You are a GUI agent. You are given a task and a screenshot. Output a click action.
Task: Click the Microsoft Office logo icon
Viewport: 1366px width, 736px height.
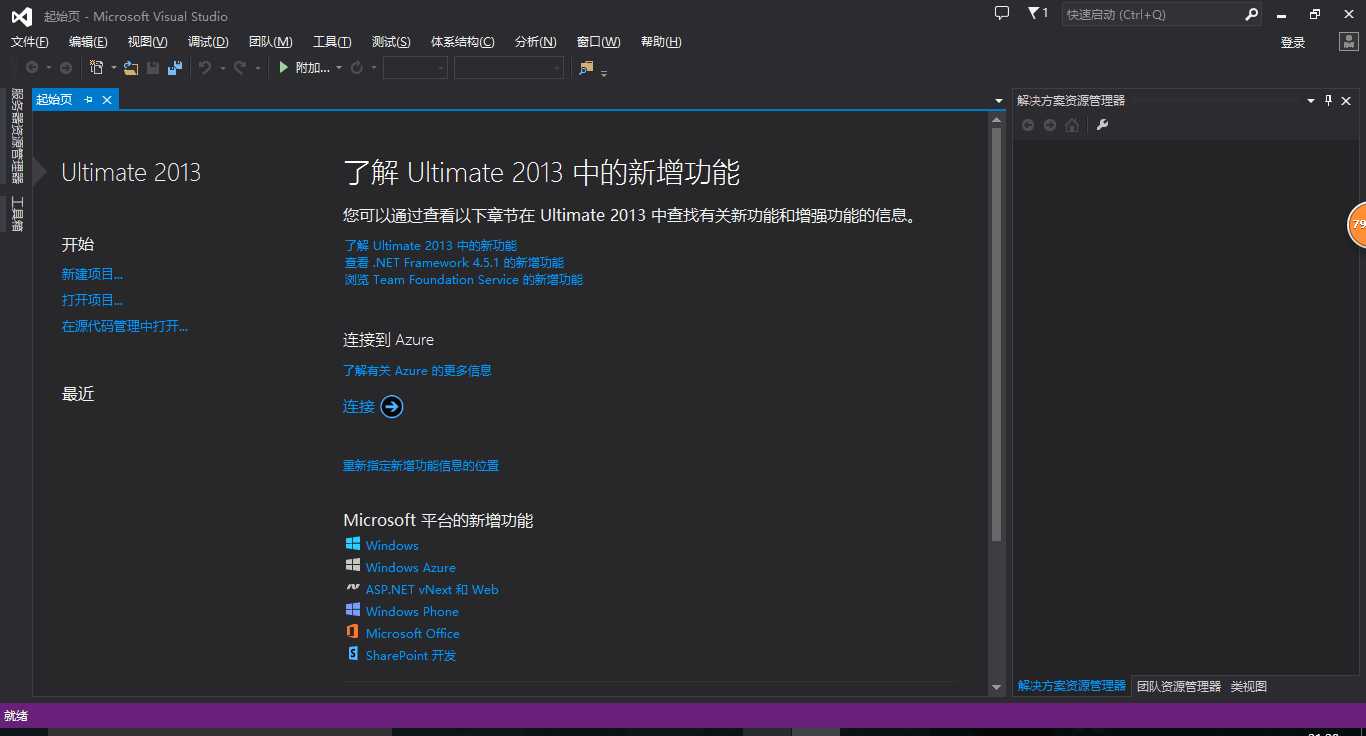352,632
